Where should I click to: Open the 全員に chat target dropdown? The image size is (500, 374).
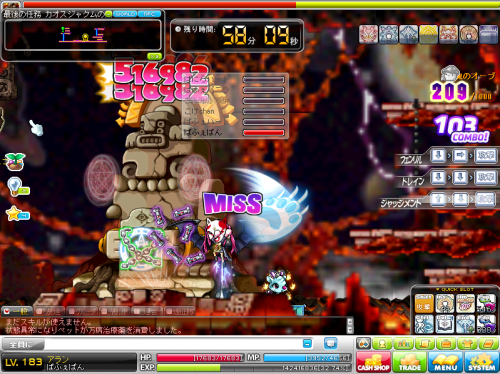[x=23, y=344]
